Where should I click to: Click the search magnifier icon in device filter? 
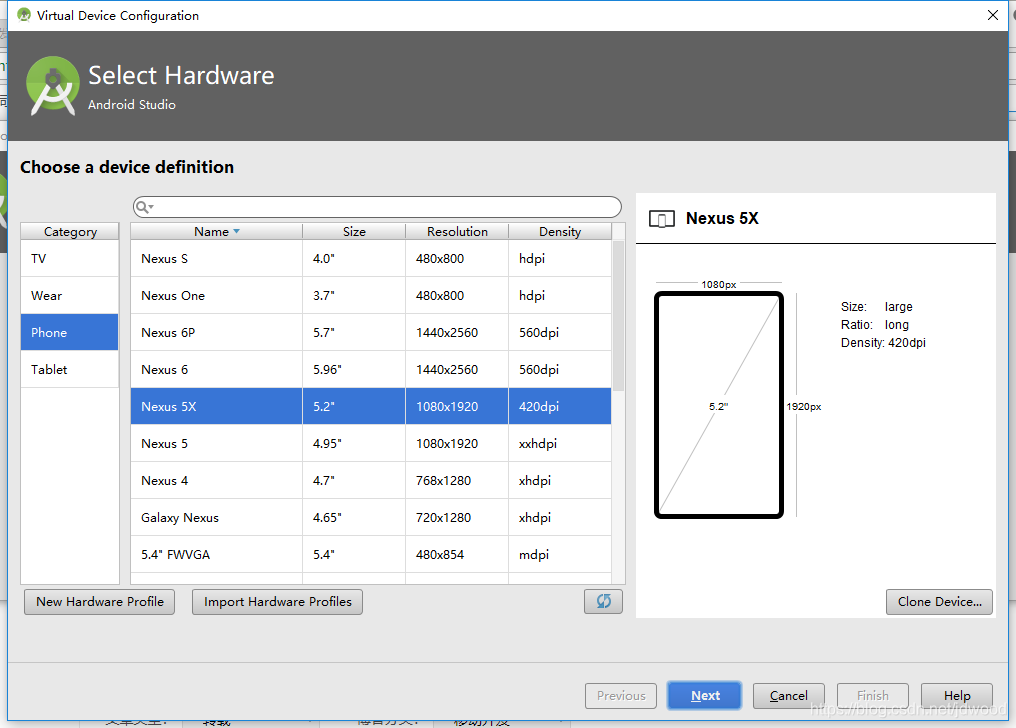[143, 207]
